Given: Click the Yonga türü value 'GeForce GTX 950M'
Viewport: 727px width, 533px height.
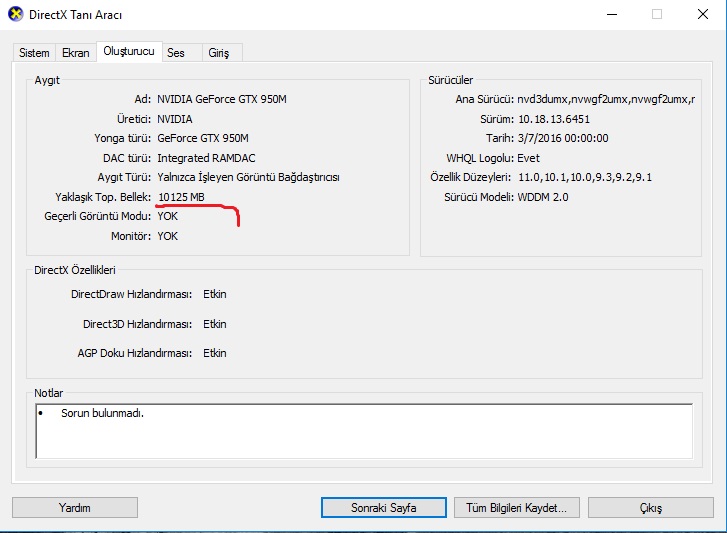Looking at the screenshot, I should [203, 138].
